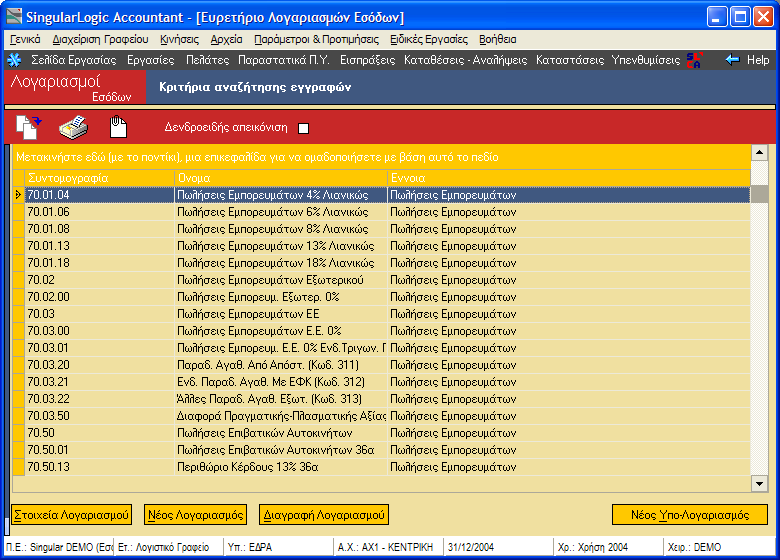Image resolution: width=780 pixels, height=560 pixels.
Task: Click the Στοιχεία Λογαριασμού button
Action: pos(72,515)
